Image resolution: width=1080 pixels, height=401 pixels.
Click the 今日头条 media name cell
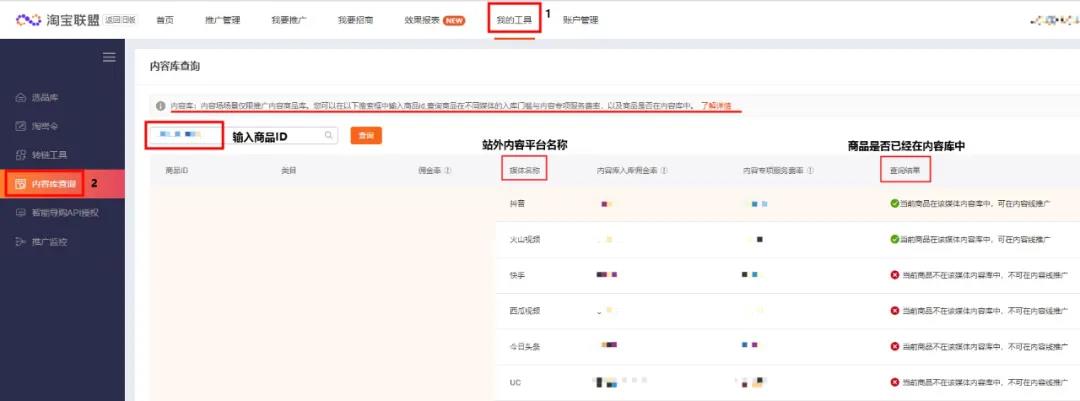[x=525, y=347]
